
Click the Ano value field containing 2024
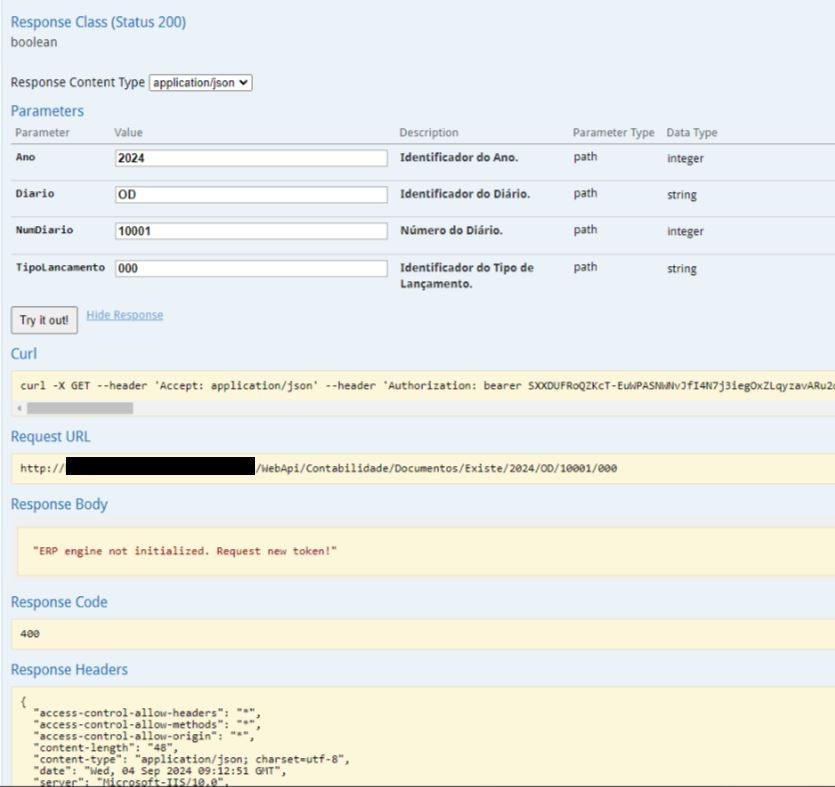(x=251, y=158)
